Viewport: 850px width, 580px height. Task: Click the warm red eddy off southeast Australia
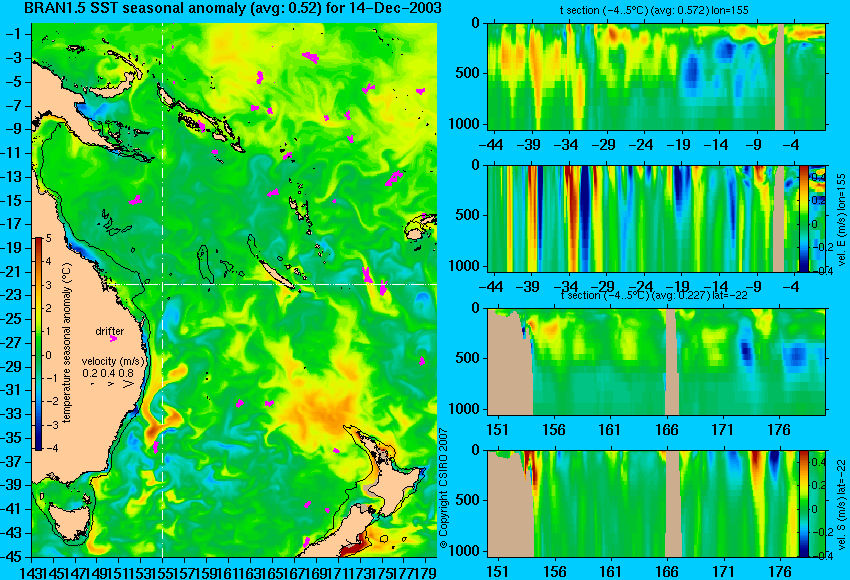coord(152,432)
